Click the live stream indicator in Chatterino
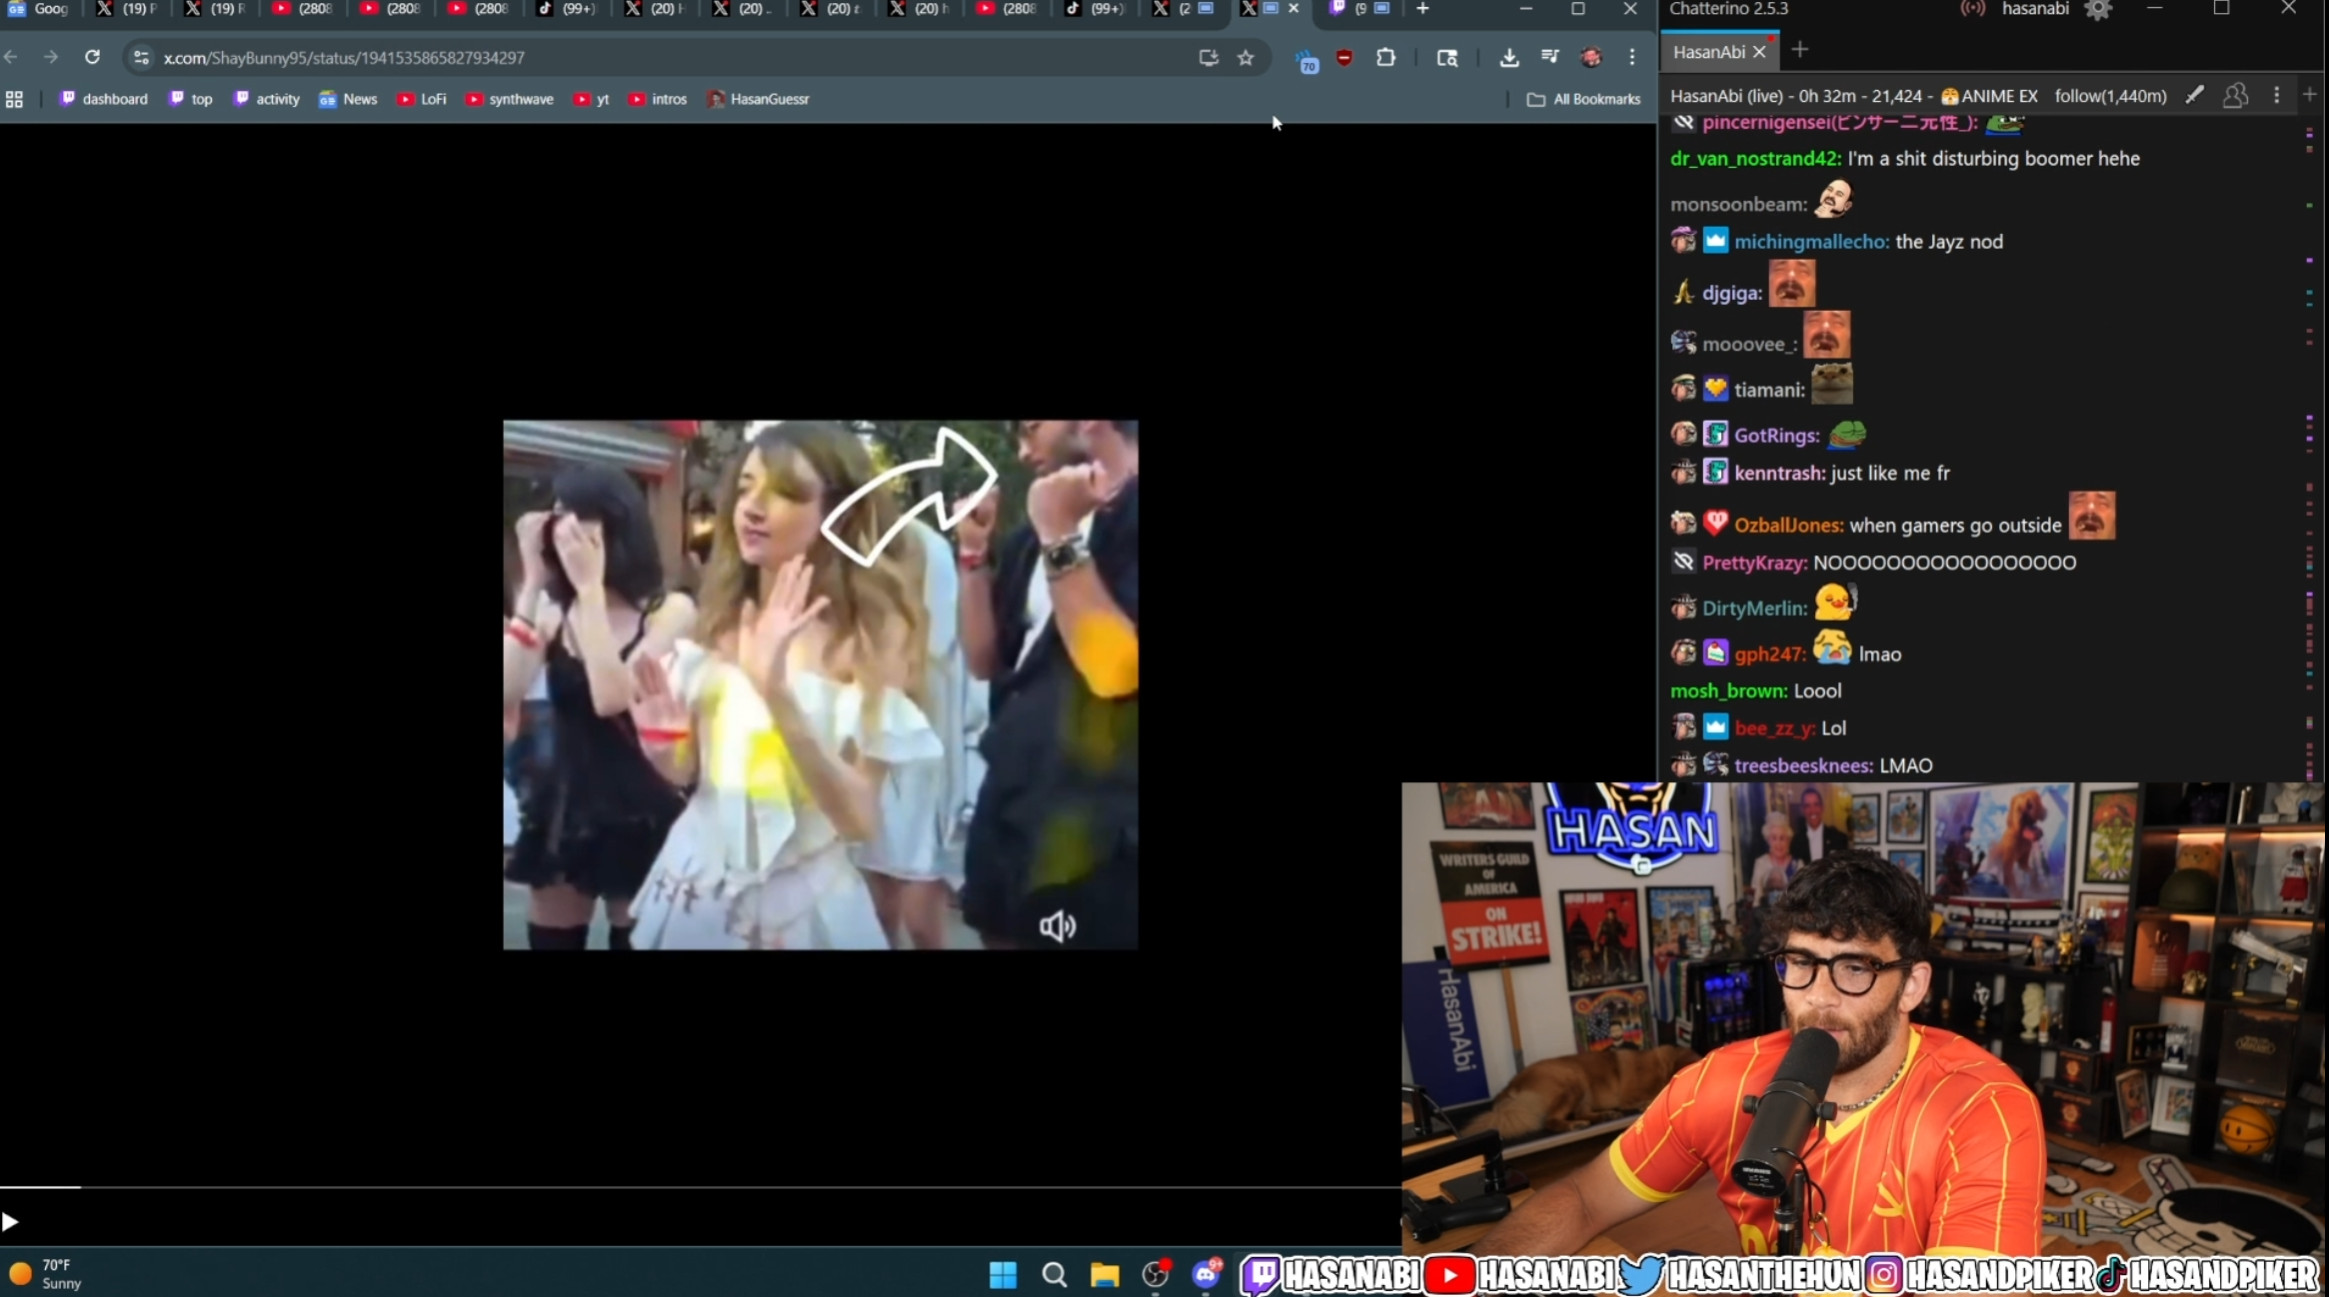 click(x=1972, y=9)
